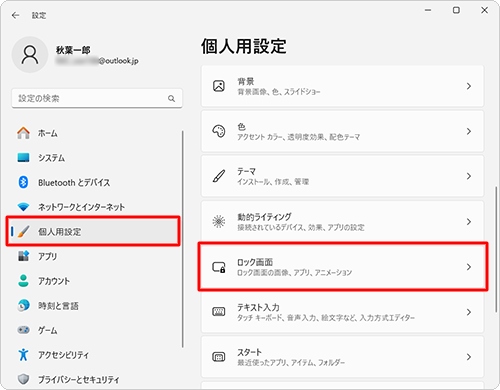Click the アクセシビリティ figure icon
This screenshot has width=500, height=390.
[x=23, y=355]
